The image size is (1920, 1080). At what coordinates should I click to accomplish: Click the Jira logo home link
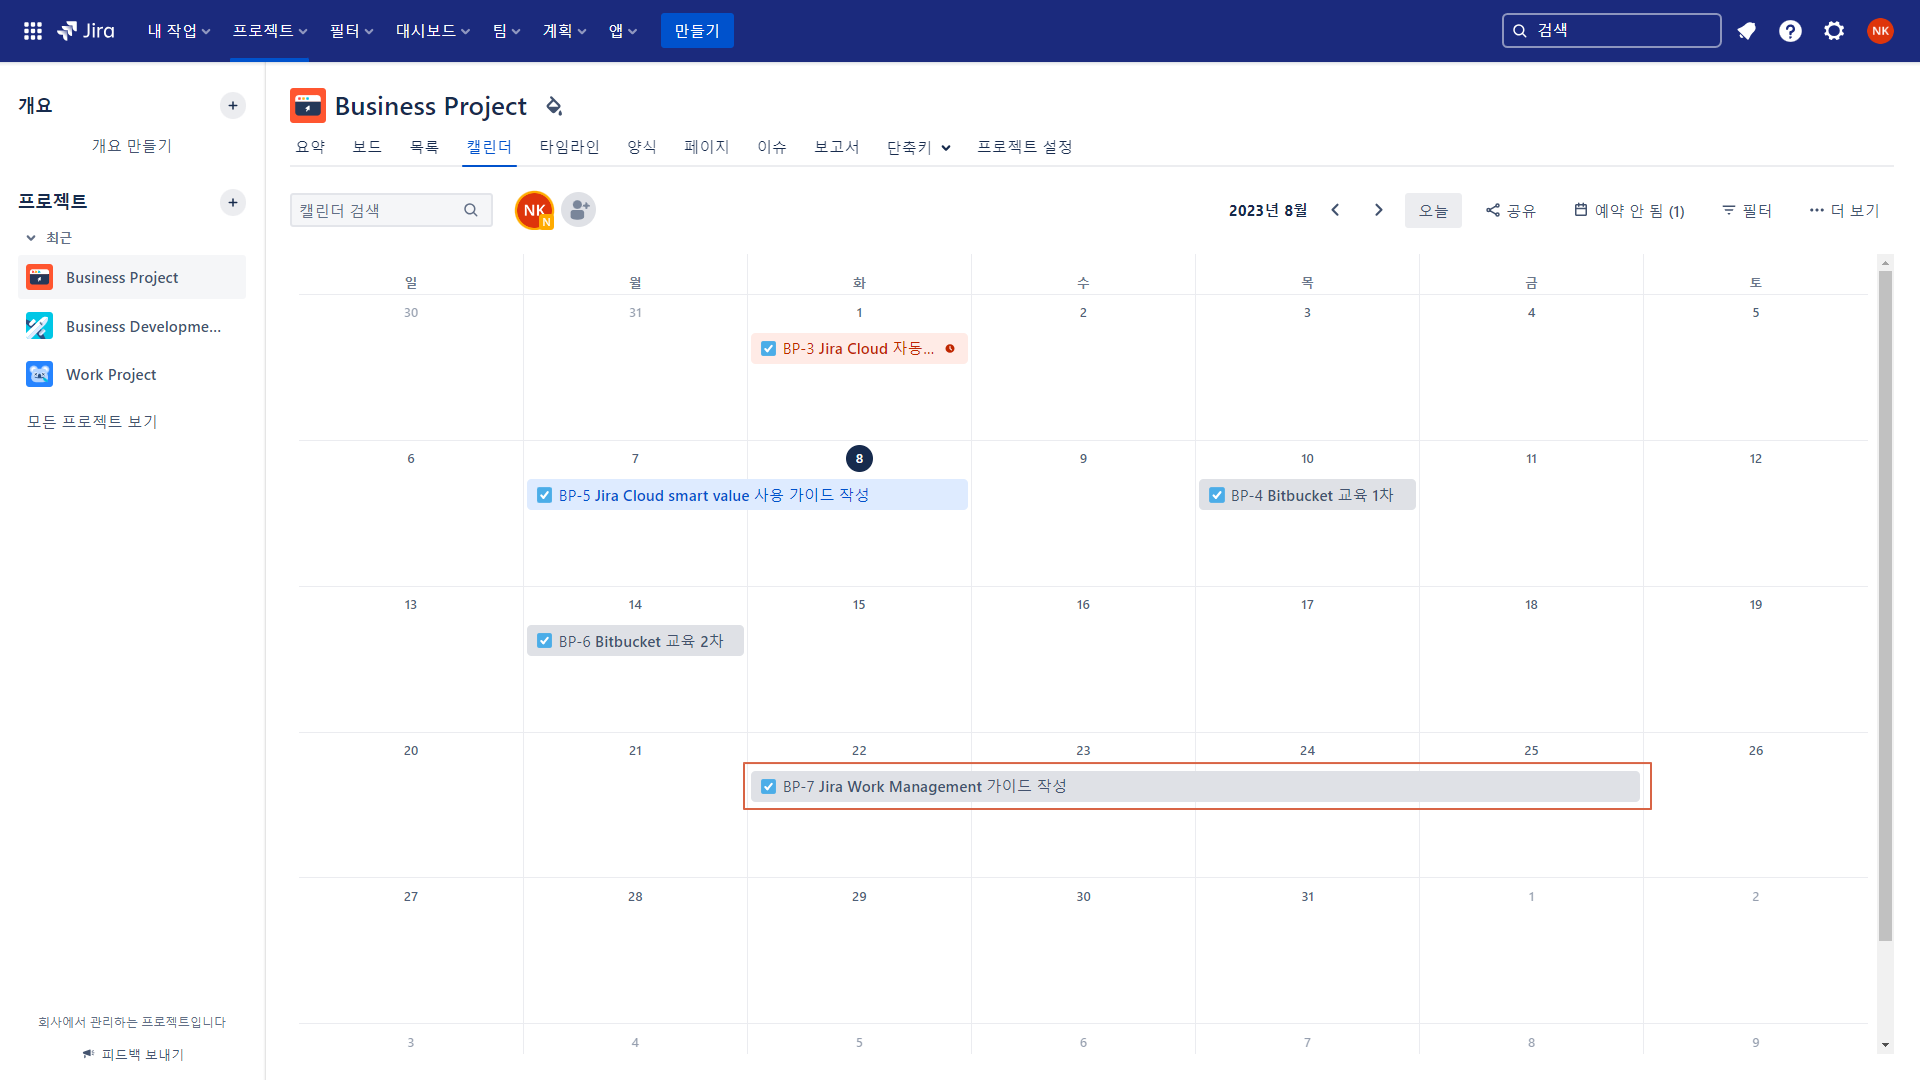pos(86,31)
